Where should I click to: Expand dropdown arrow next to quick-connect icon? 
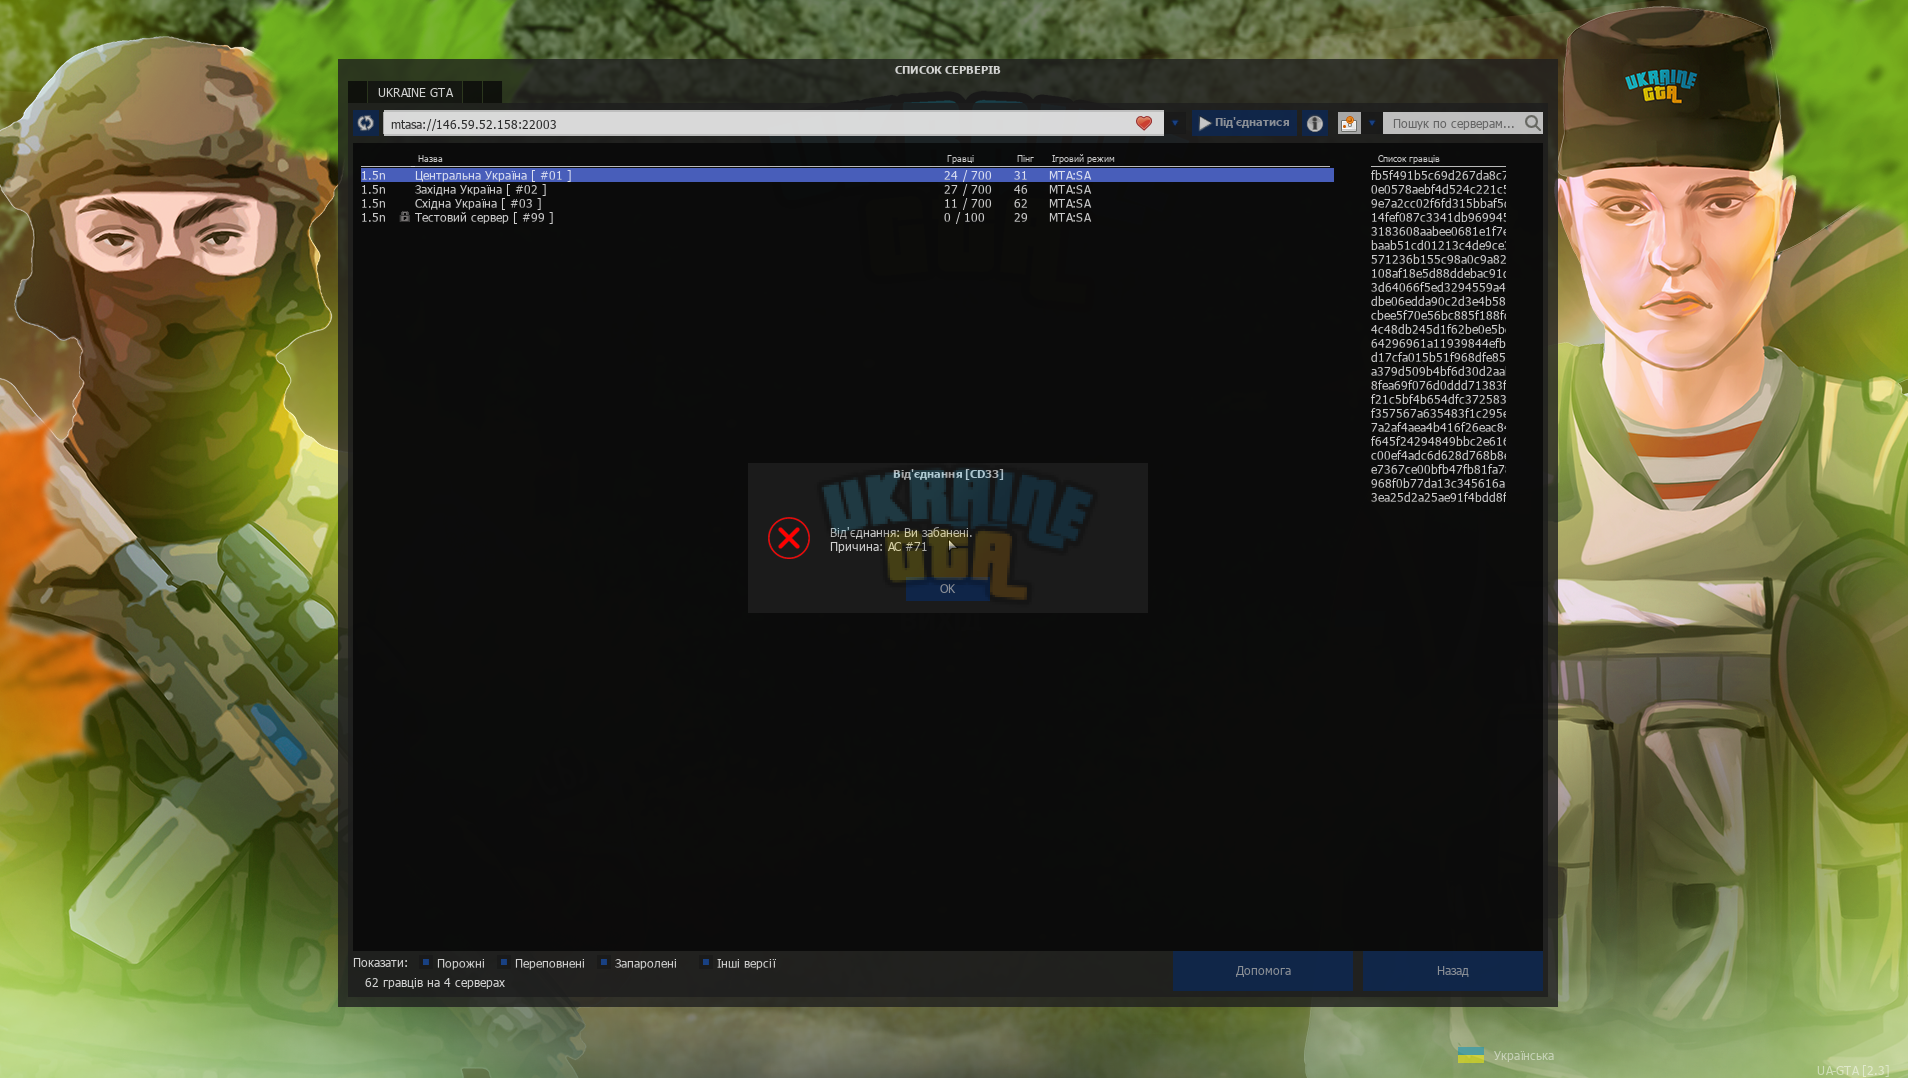(1372, 123)
